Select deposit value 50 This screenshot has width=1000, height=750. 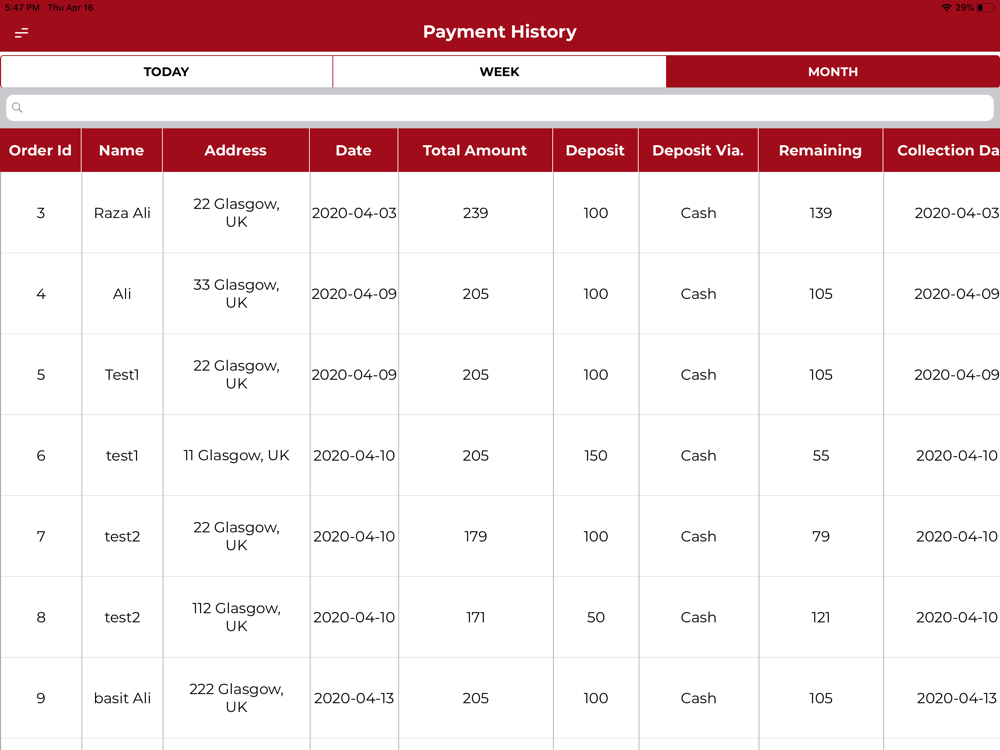coord(596,618)
